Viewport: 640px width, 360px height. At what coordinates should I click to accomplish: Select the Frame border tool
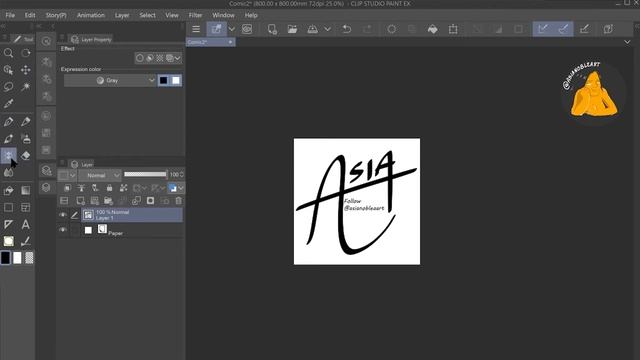click(26, 207)
